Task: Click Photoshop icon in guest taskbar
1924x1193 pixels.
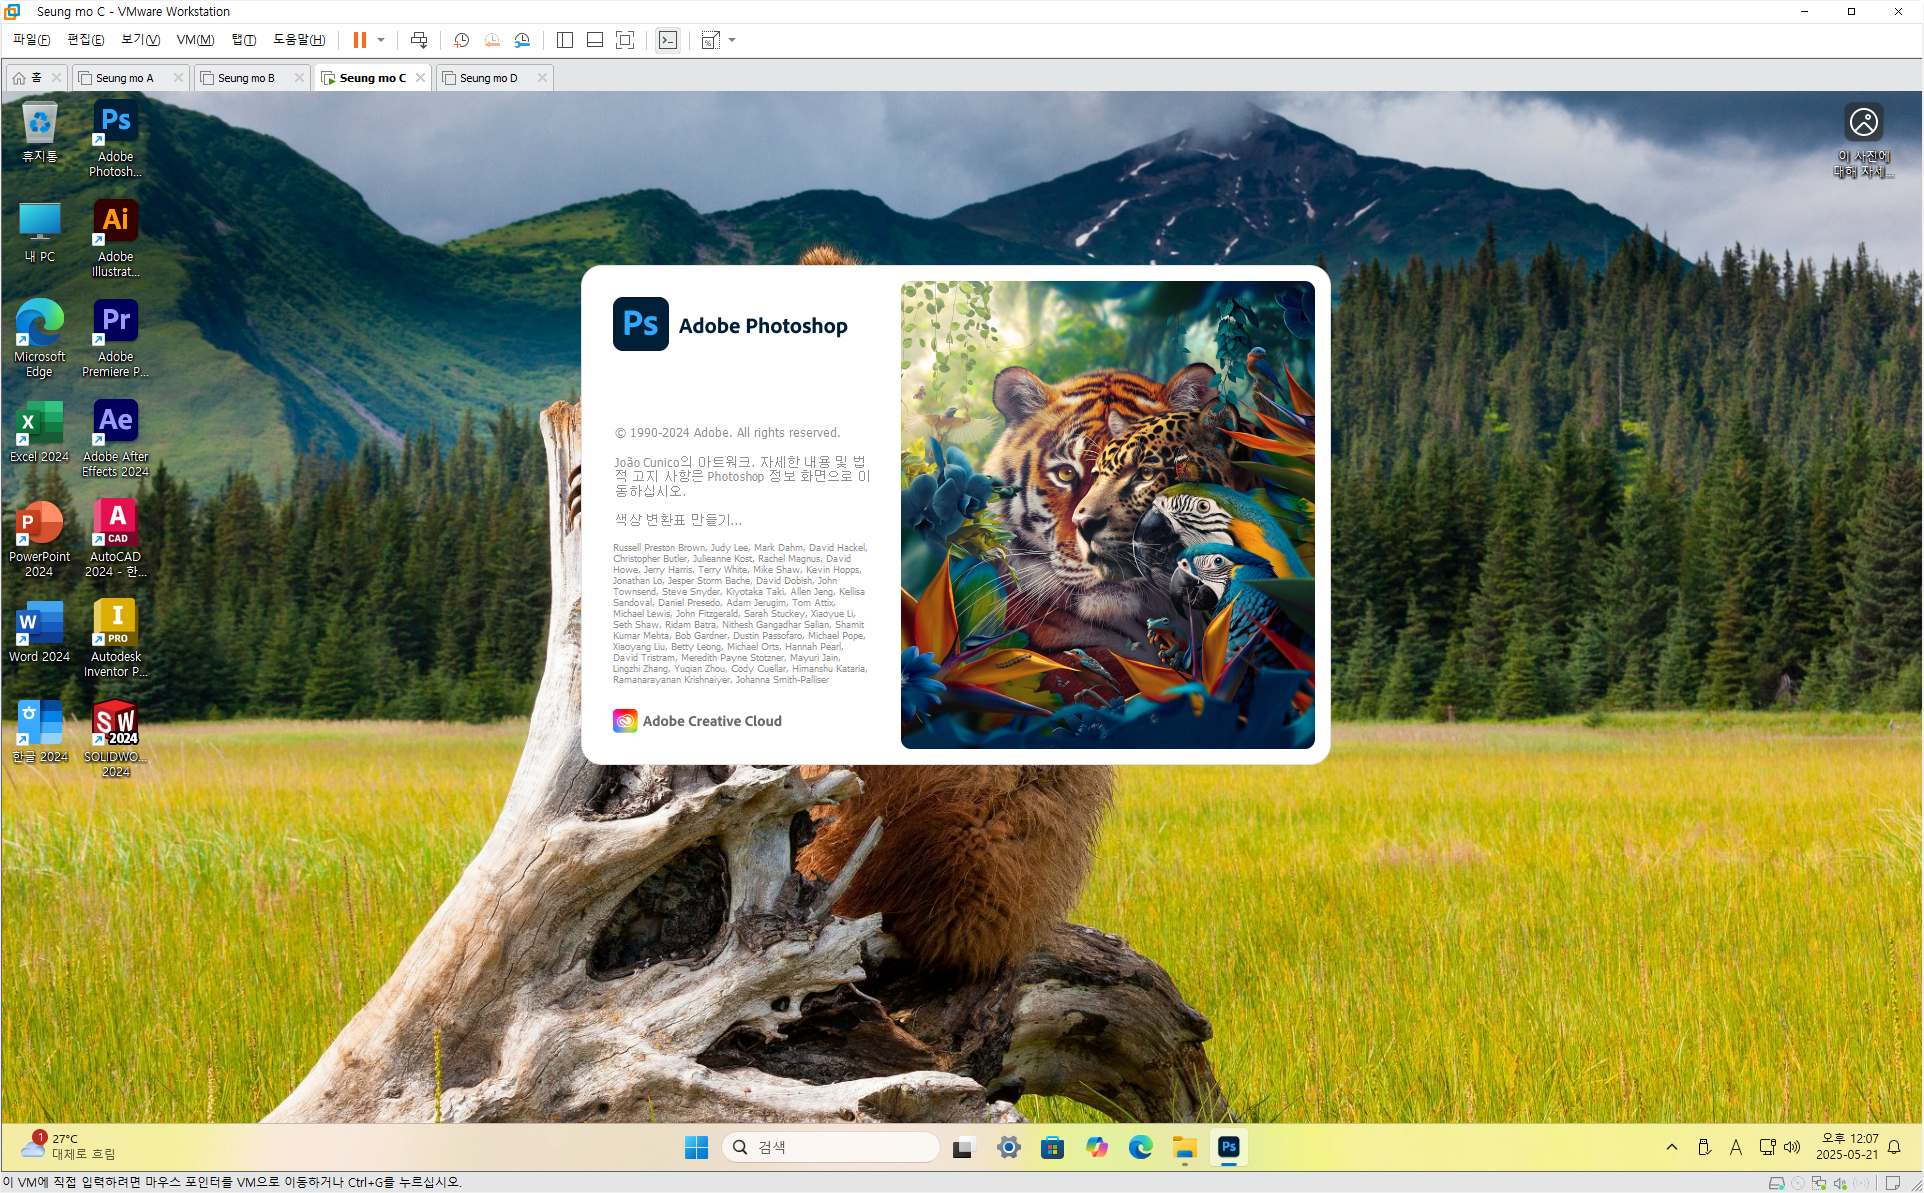Action: pos(1229,1147)
